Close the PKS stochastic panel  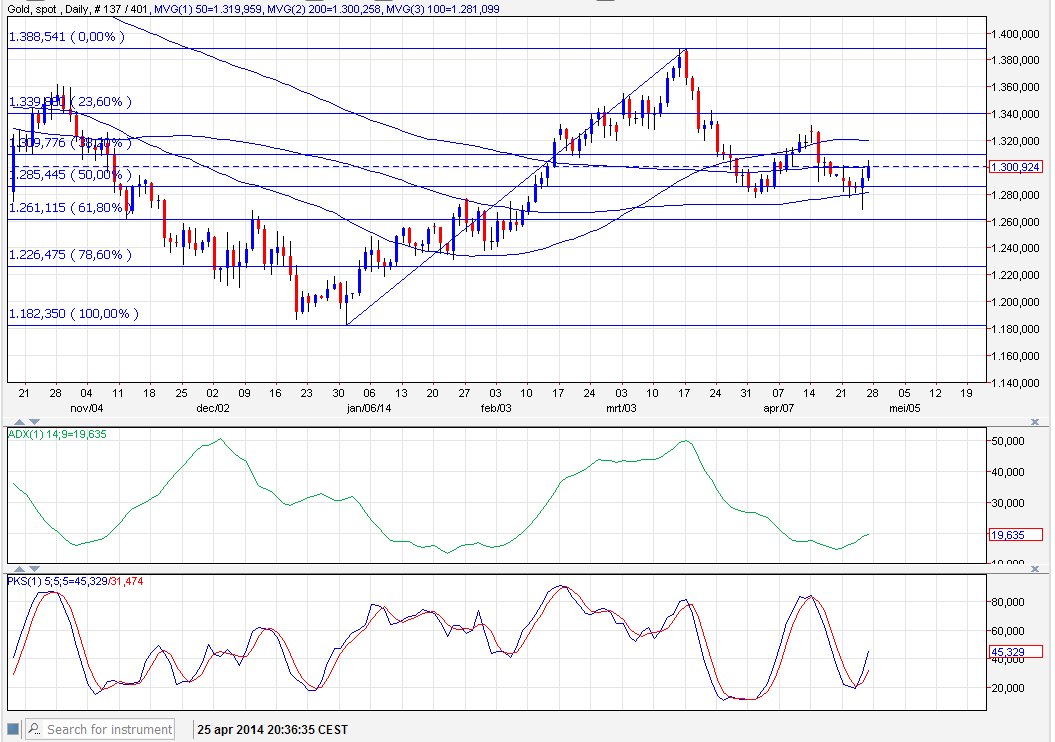pyautogui.click(x=1035, y=569)
